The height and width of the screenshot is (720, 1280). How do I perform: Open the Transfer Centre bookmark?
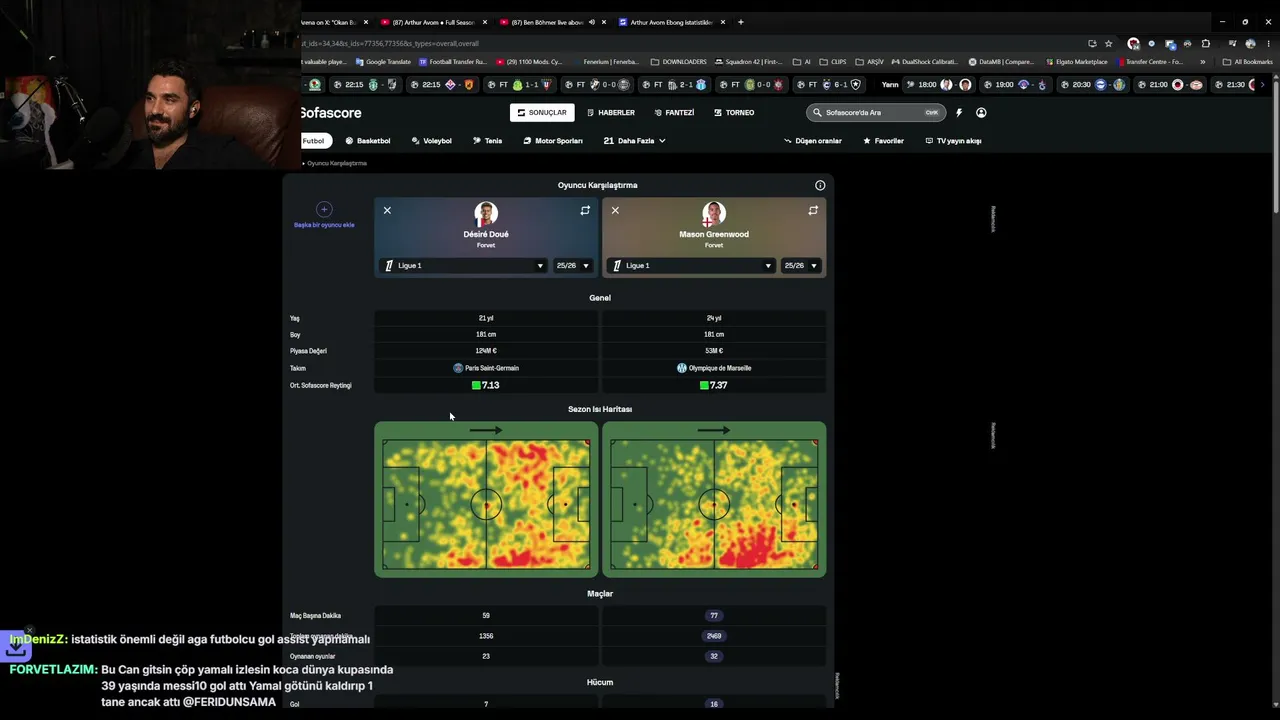click(x=1149, y=62)
